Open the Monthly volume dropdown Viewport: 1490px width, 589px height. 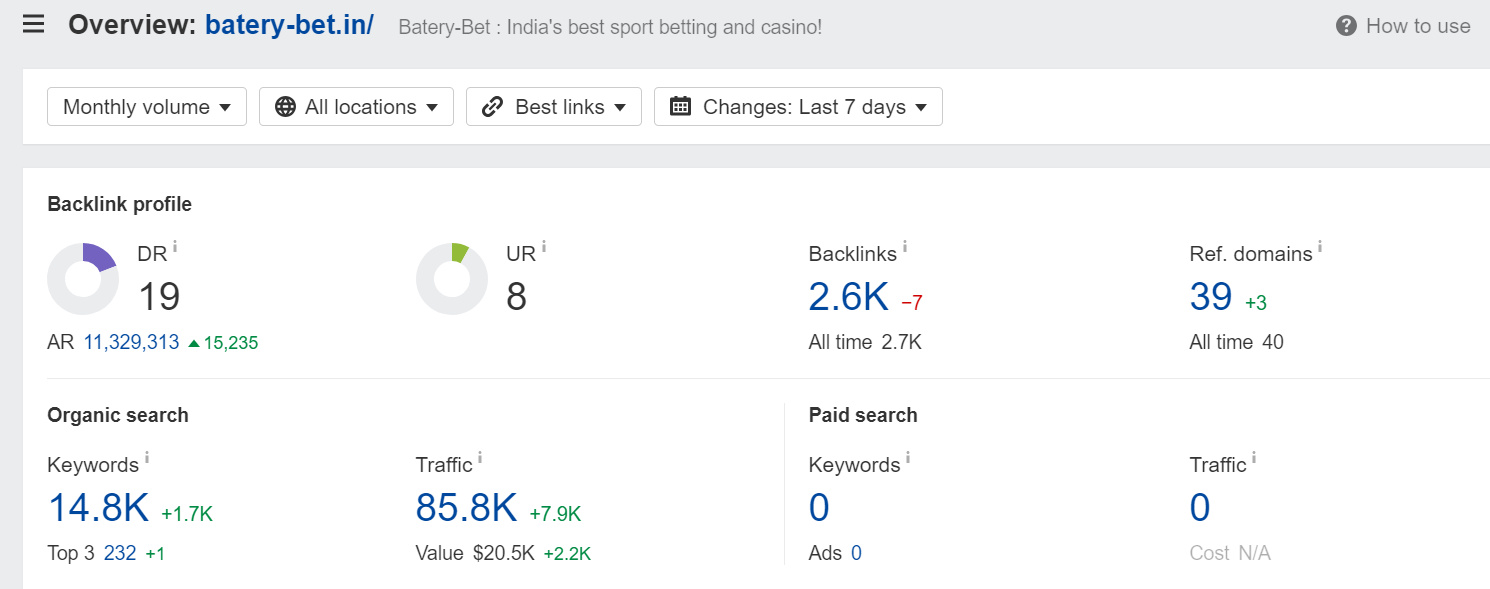coord(147,107)
